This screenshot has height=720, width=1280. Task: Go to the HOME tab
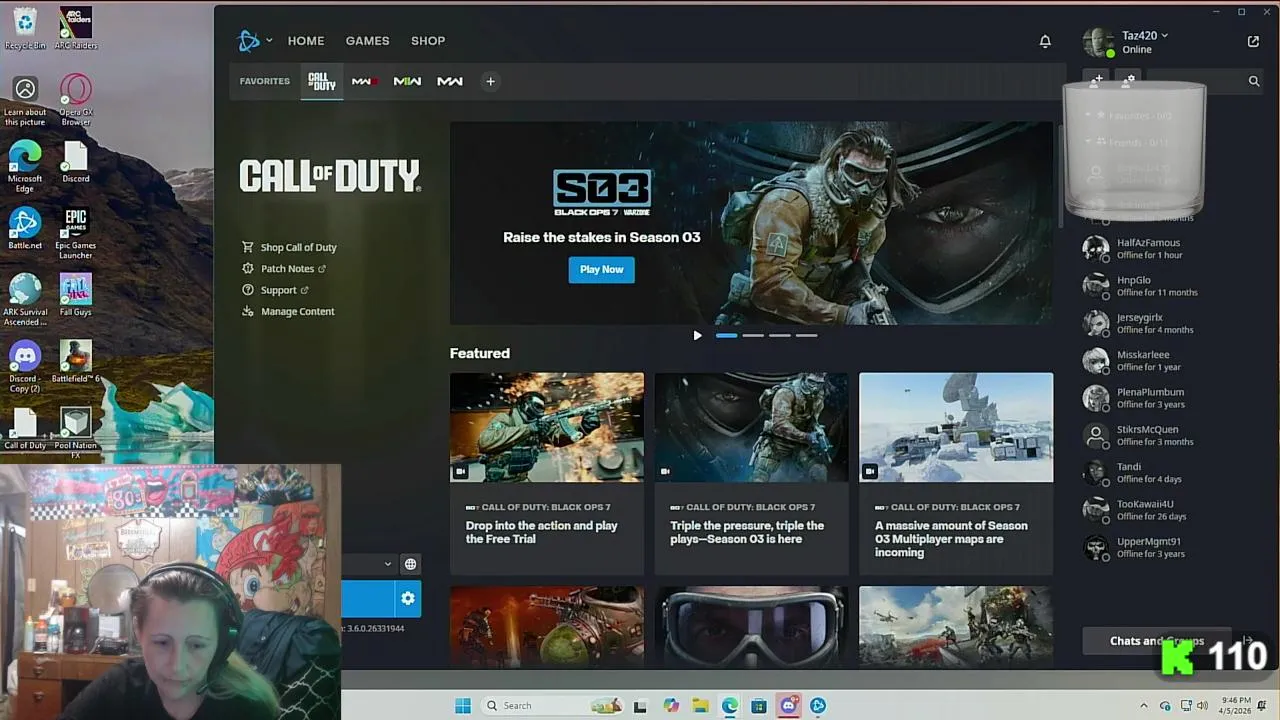[x=306, y=41]
